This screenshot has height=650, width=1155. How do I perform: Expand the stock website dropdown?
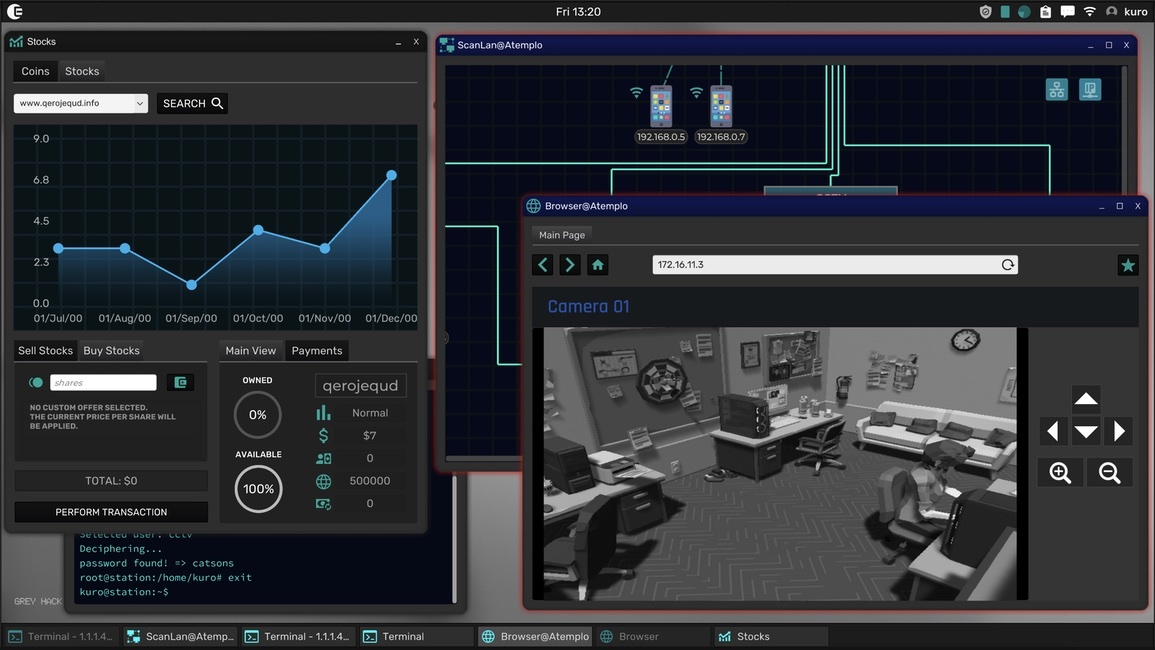click(140, 103)
